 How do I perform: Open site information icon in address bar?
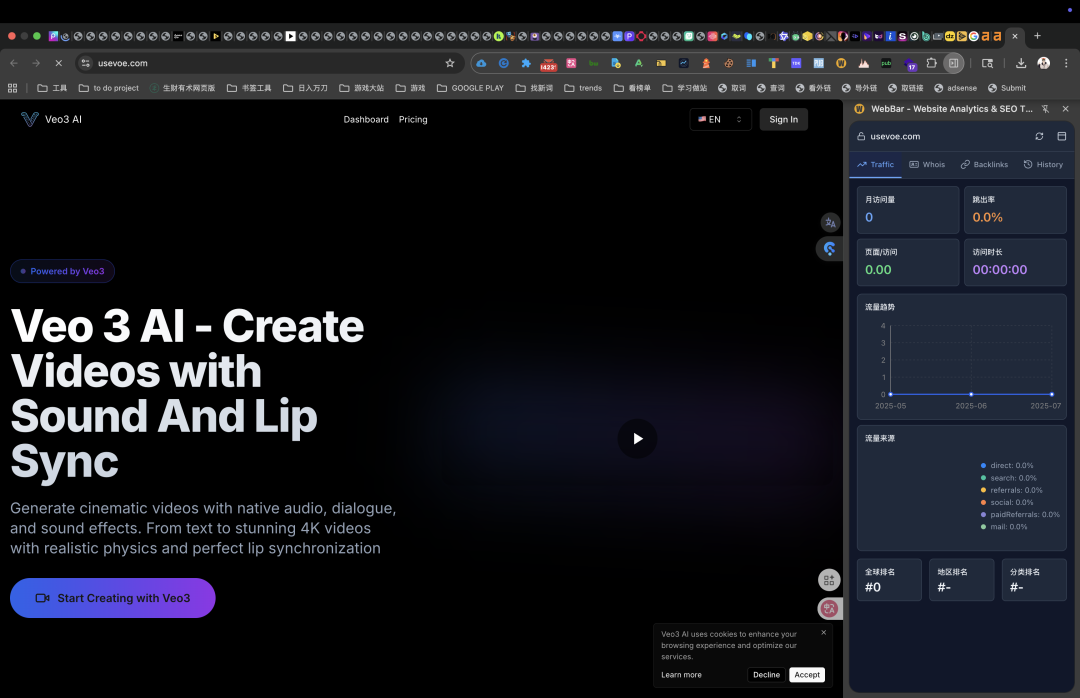pyautogui.click(x=85, y=63)
